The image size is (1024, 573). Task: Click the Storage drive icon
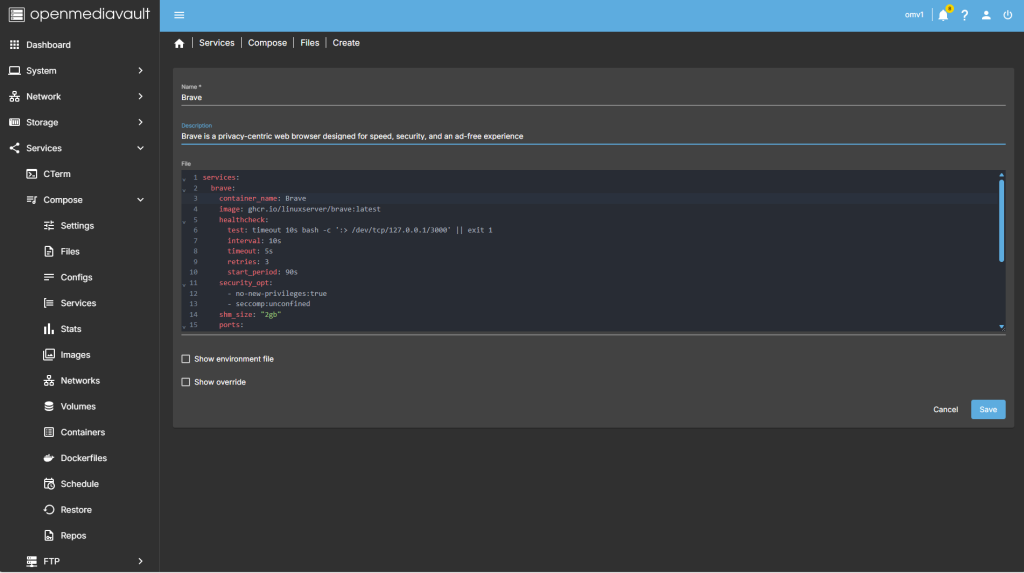[14, 122]
